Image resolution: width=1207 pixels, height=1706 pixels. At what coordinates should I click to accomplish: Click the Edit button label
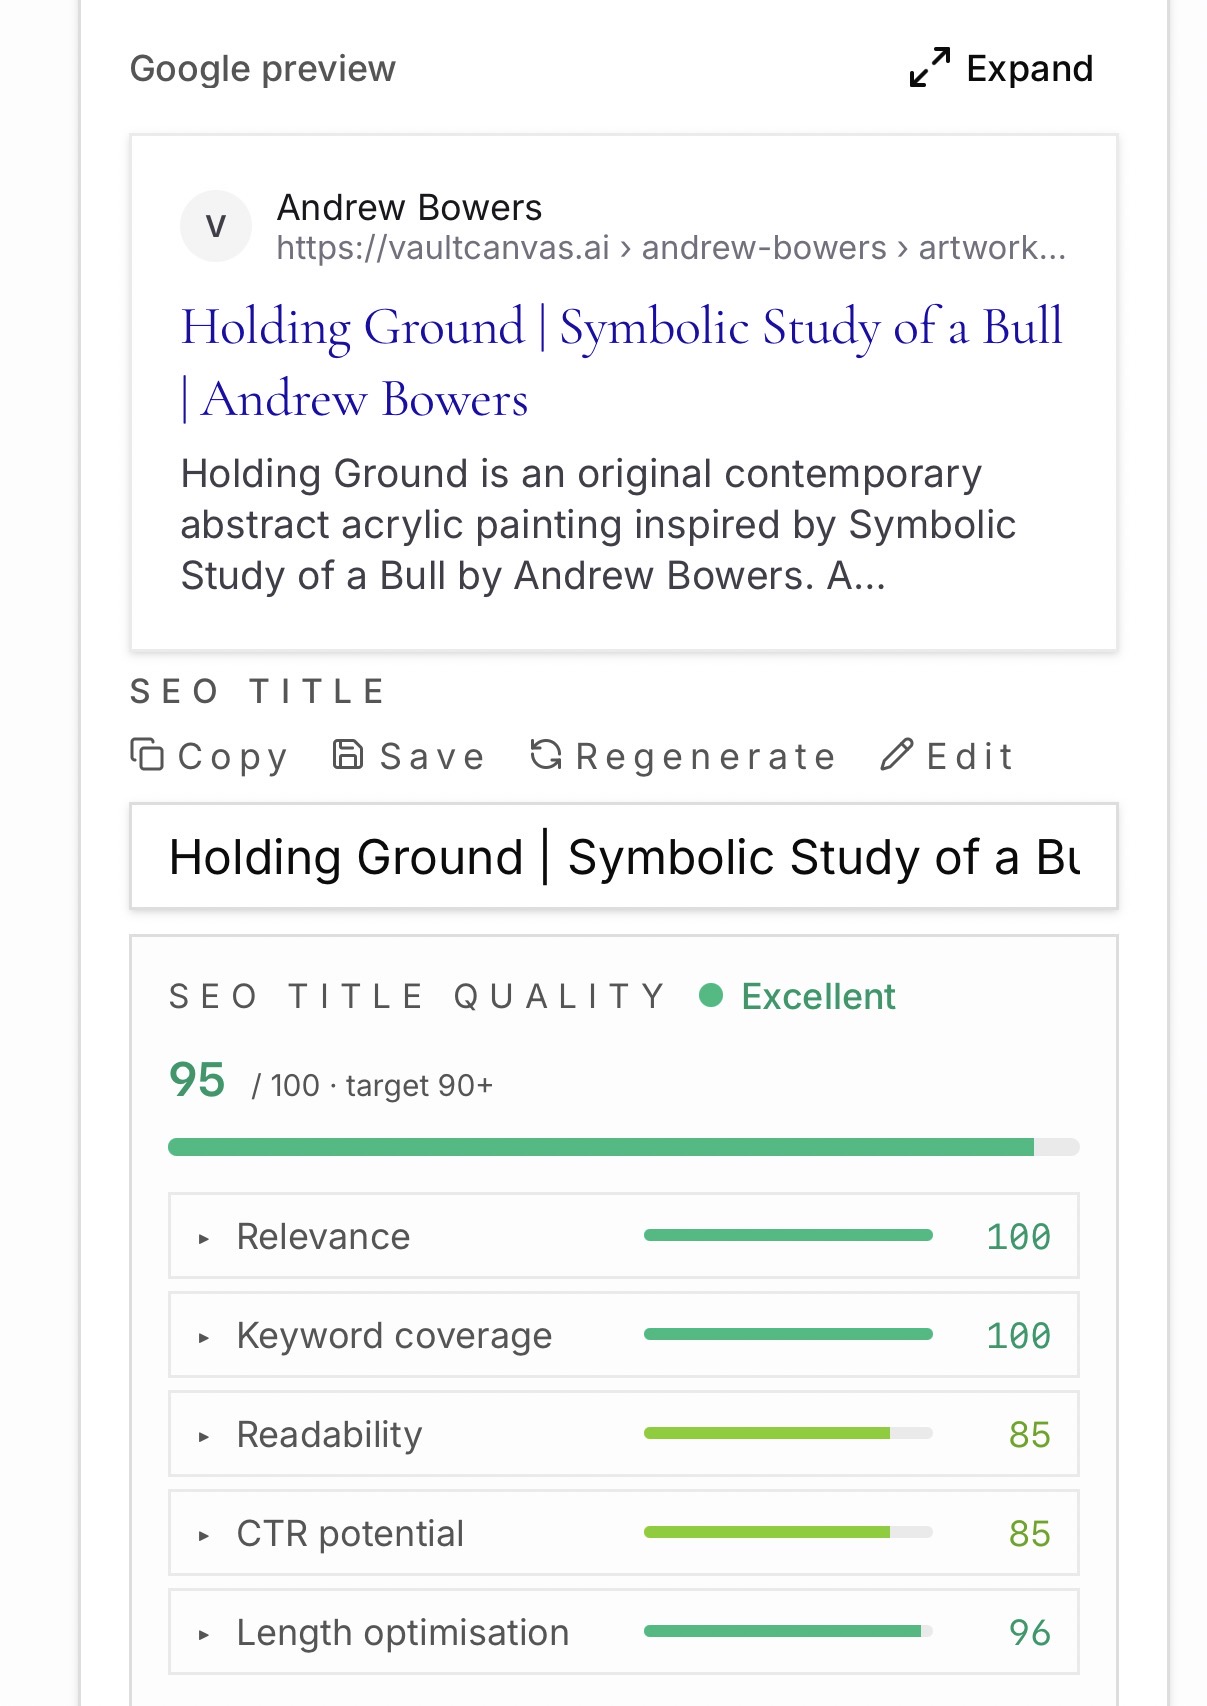click(970, 757)
